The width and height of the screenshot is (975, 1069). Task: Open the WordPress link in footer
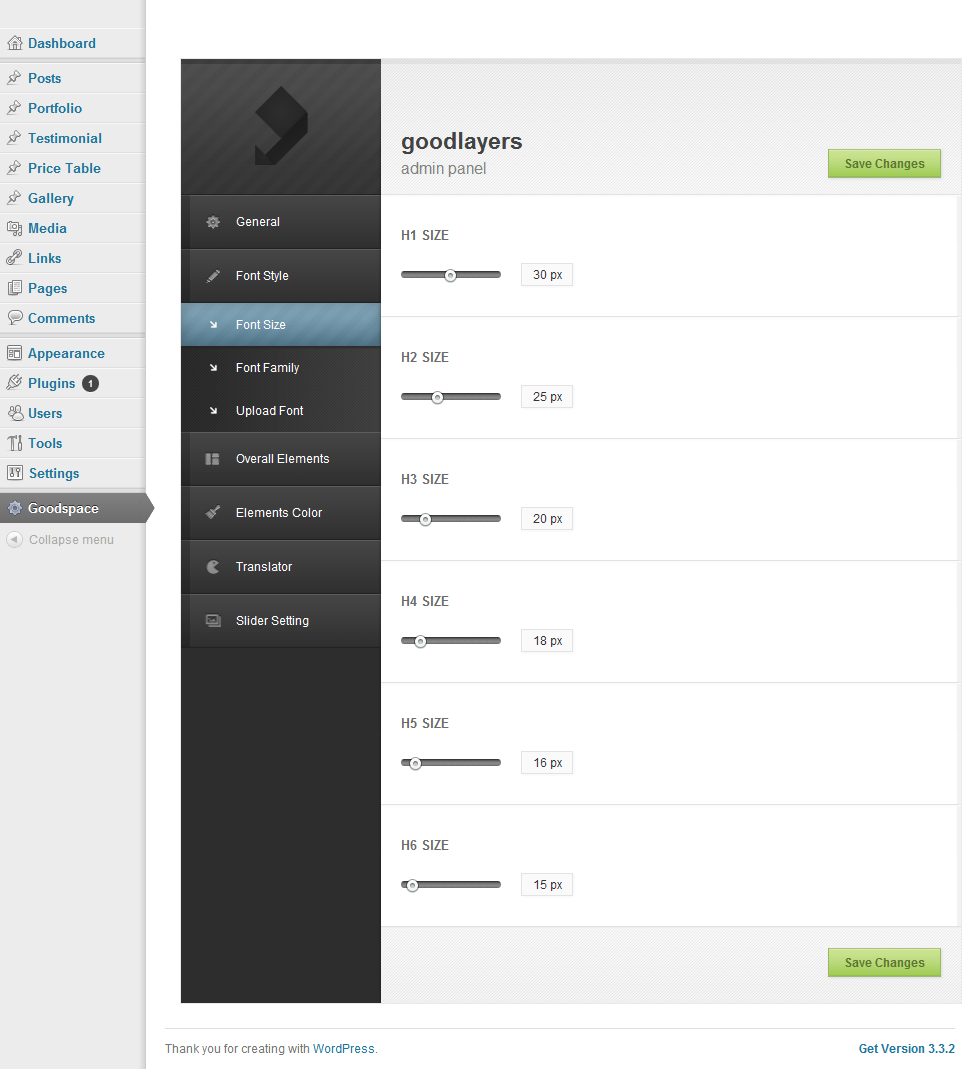tap(344, 1049)
